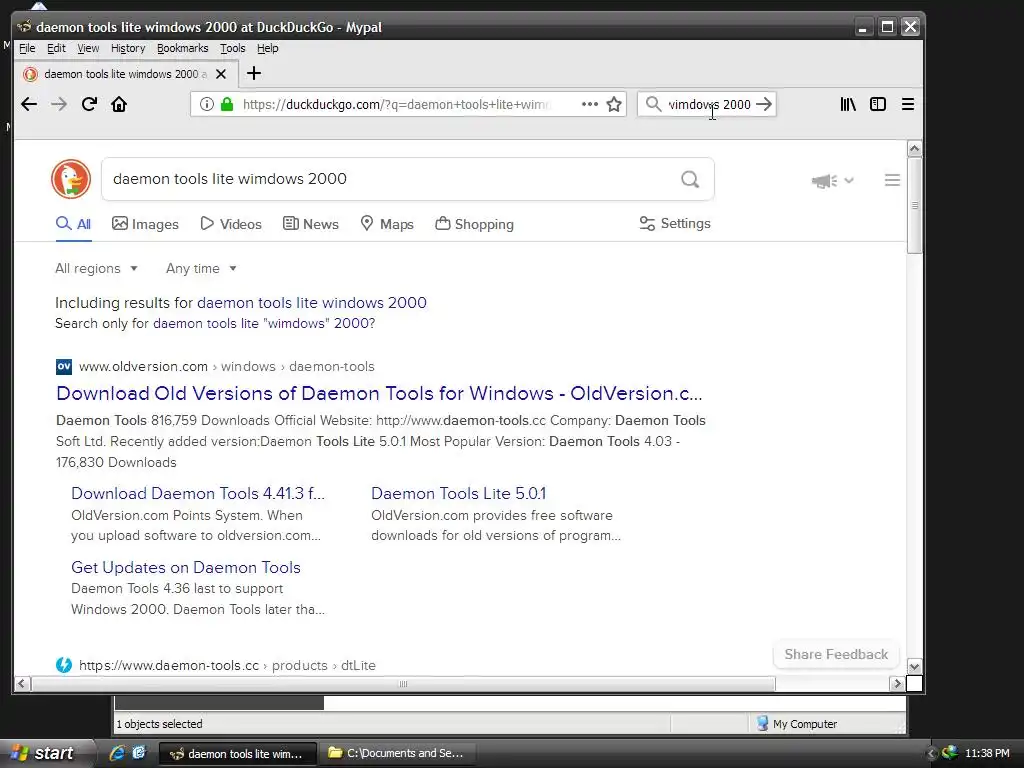Viewport: 1024px width, 768px height.
Task: Show site information icon in address bar
Action: (206, 104)
